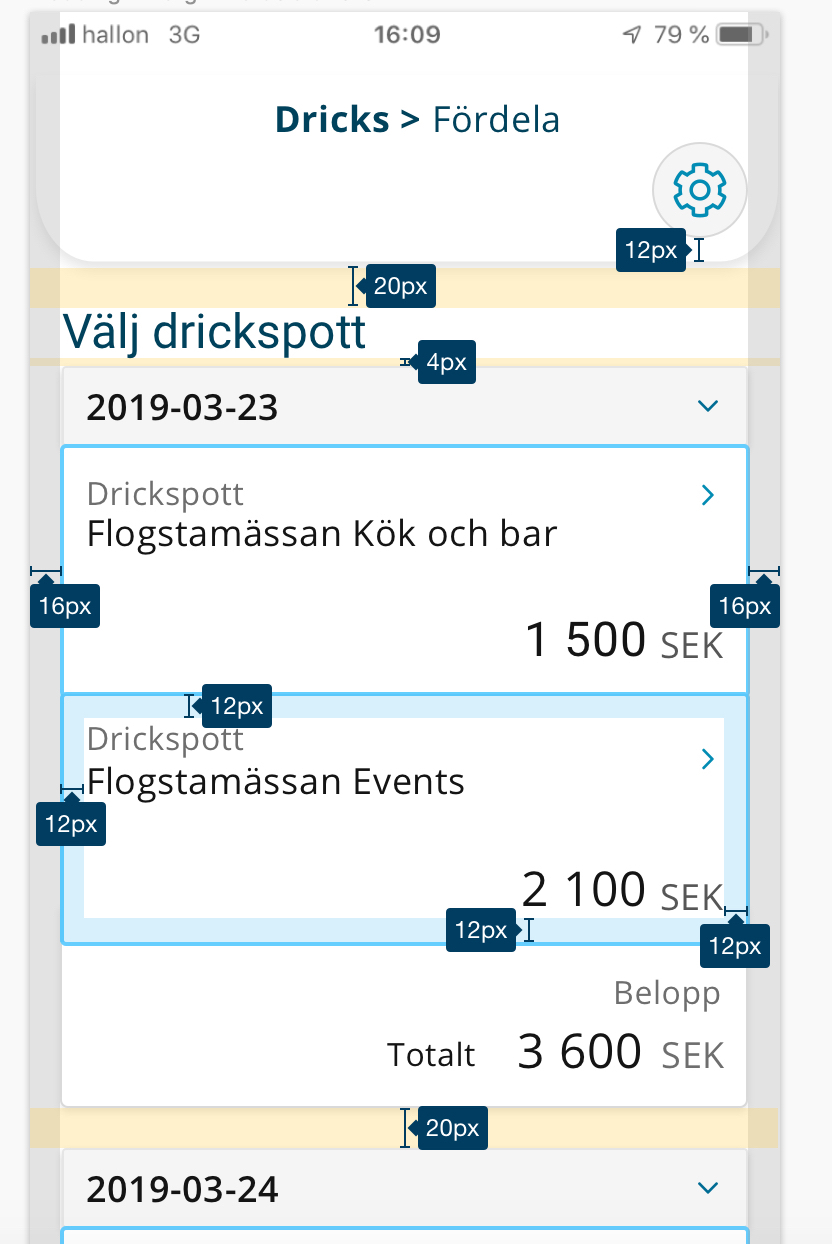Screen dimensions: 832x1244
Task: Select the Flogstamässan Events card
Action: coord(405,819)
